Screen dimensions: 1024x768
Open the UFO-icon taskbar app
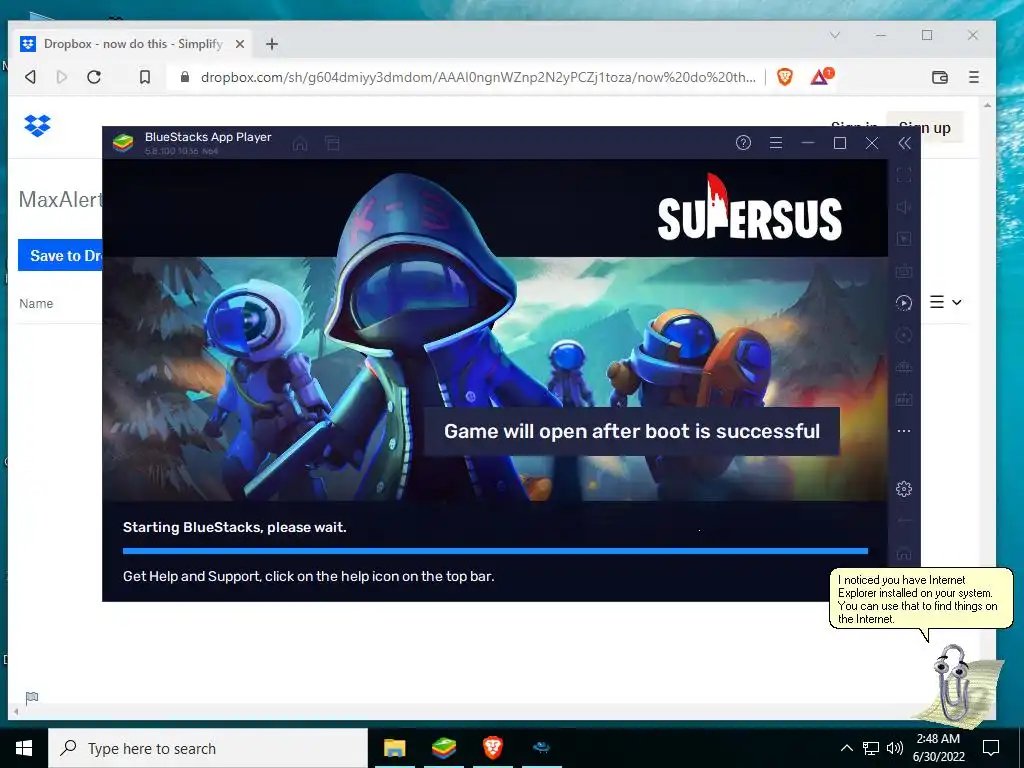pyautogui.click(x=541, y=748)
